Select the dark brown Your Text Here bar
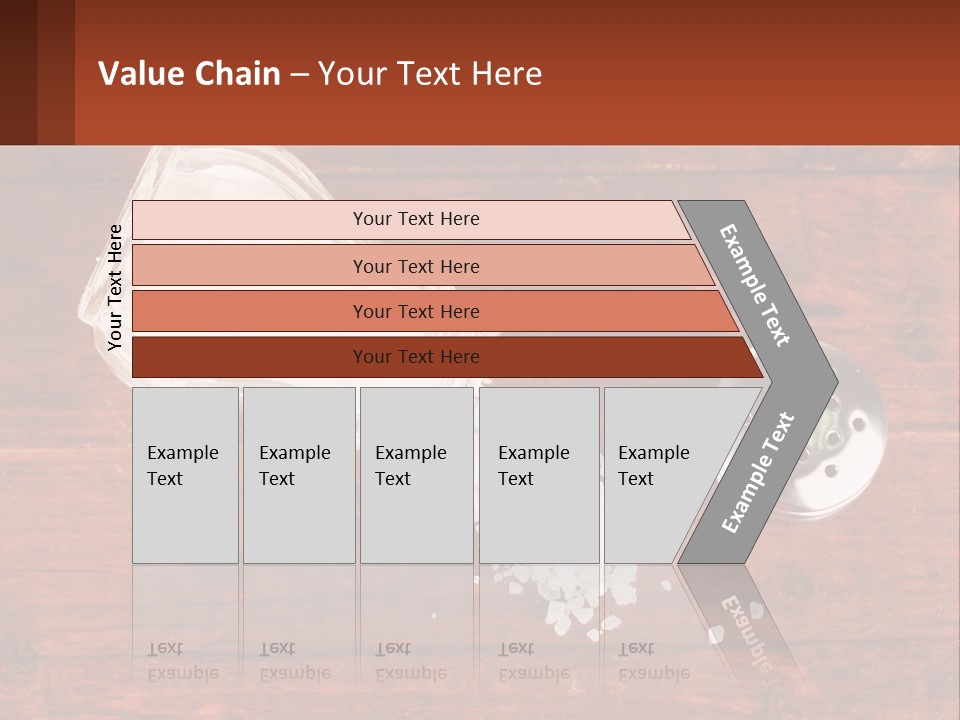The image size is (960, 720). click(447, 357)
